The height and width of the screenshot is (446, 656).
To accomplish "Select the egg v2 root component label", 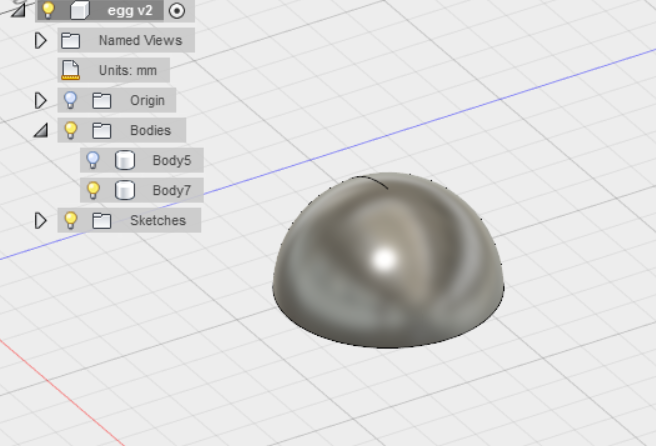I will click(x=130, y=10).
